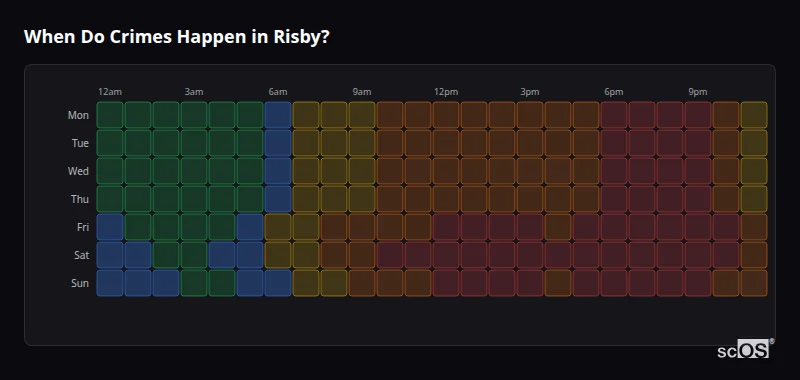The image size is (800, 380).
Task: Select the Saturday 1am blue cell
Action: pyautogui.click(x=138, y=255)
